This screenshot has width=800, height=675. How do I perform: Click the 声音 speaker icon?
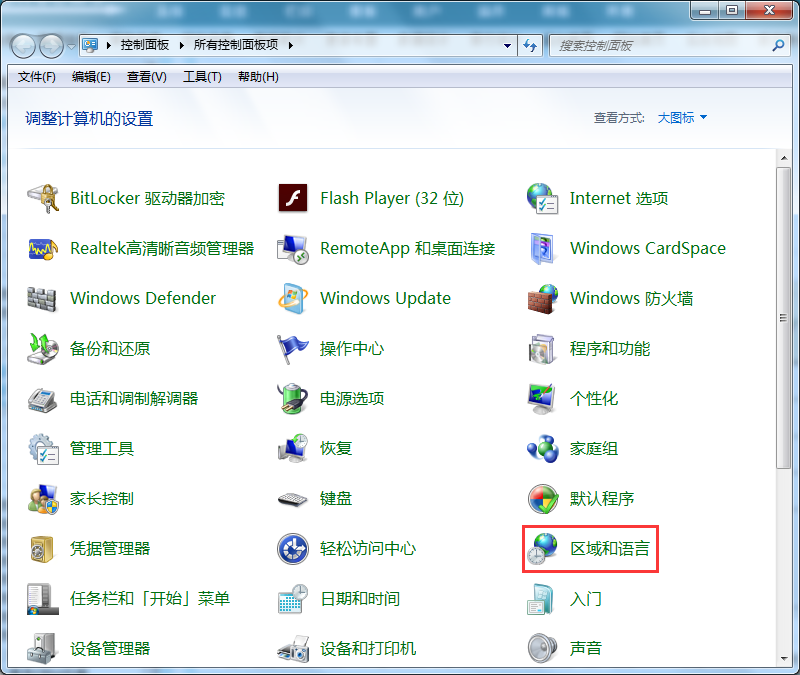pyautogui.click(x=542, y=648)
